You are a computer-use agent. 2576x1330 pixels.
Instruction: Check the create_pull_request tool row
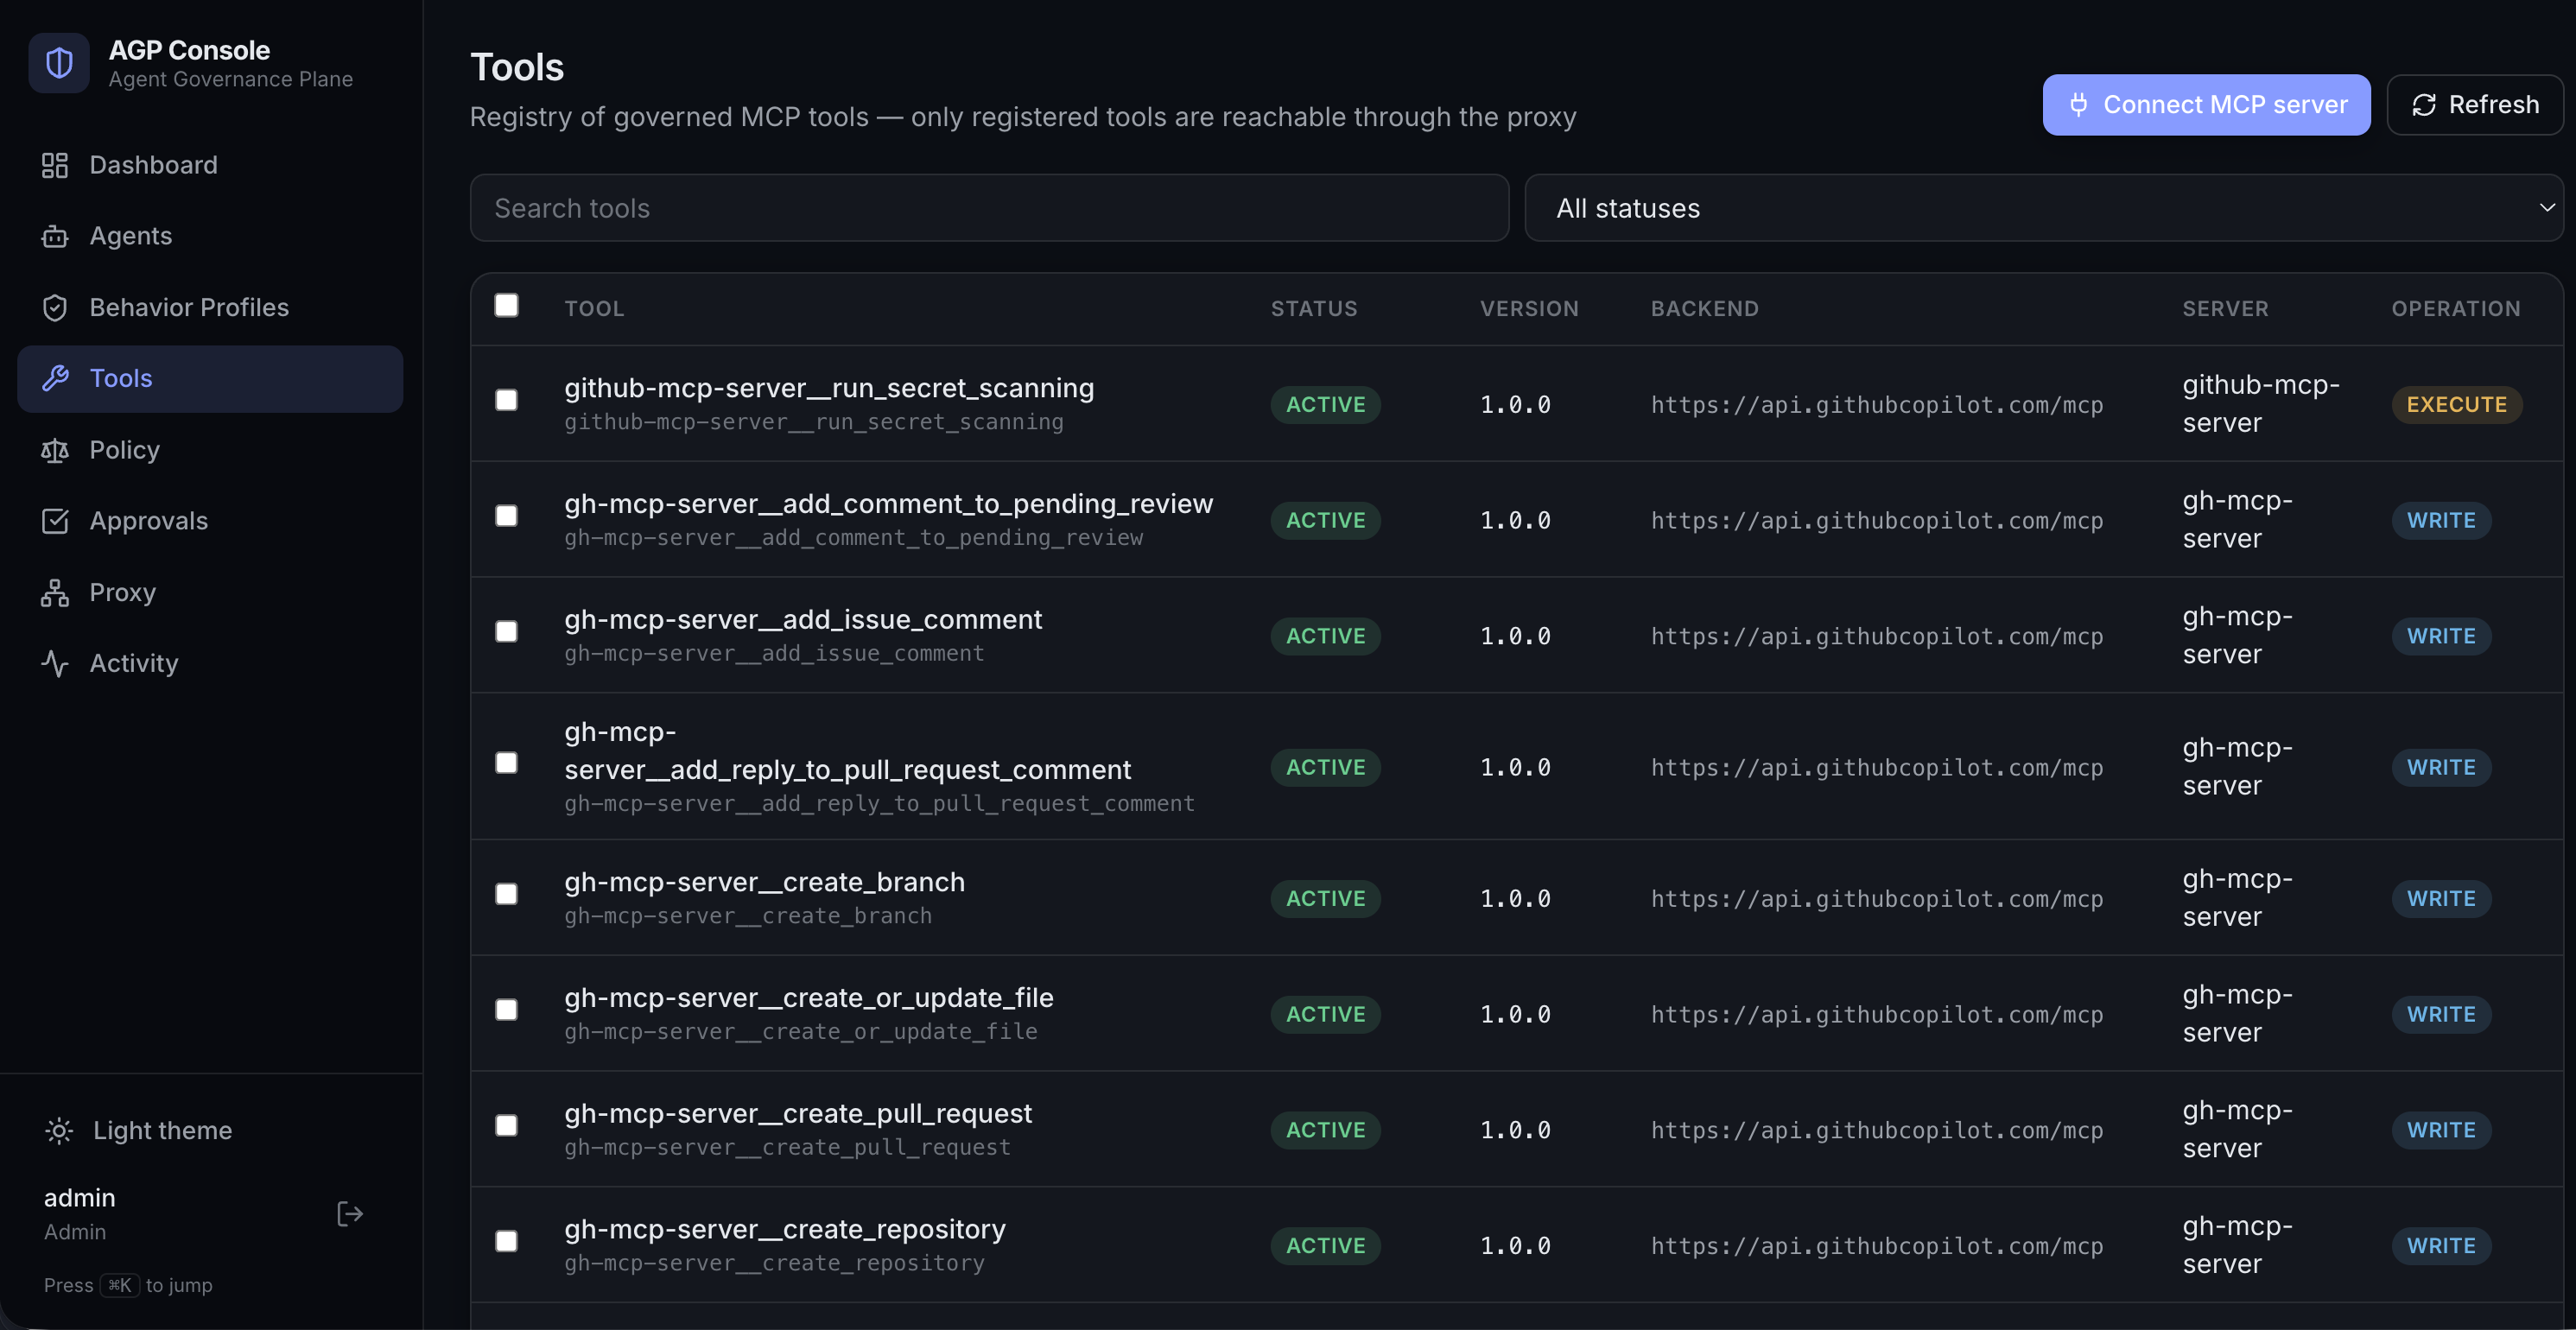tap(507, 1126)
